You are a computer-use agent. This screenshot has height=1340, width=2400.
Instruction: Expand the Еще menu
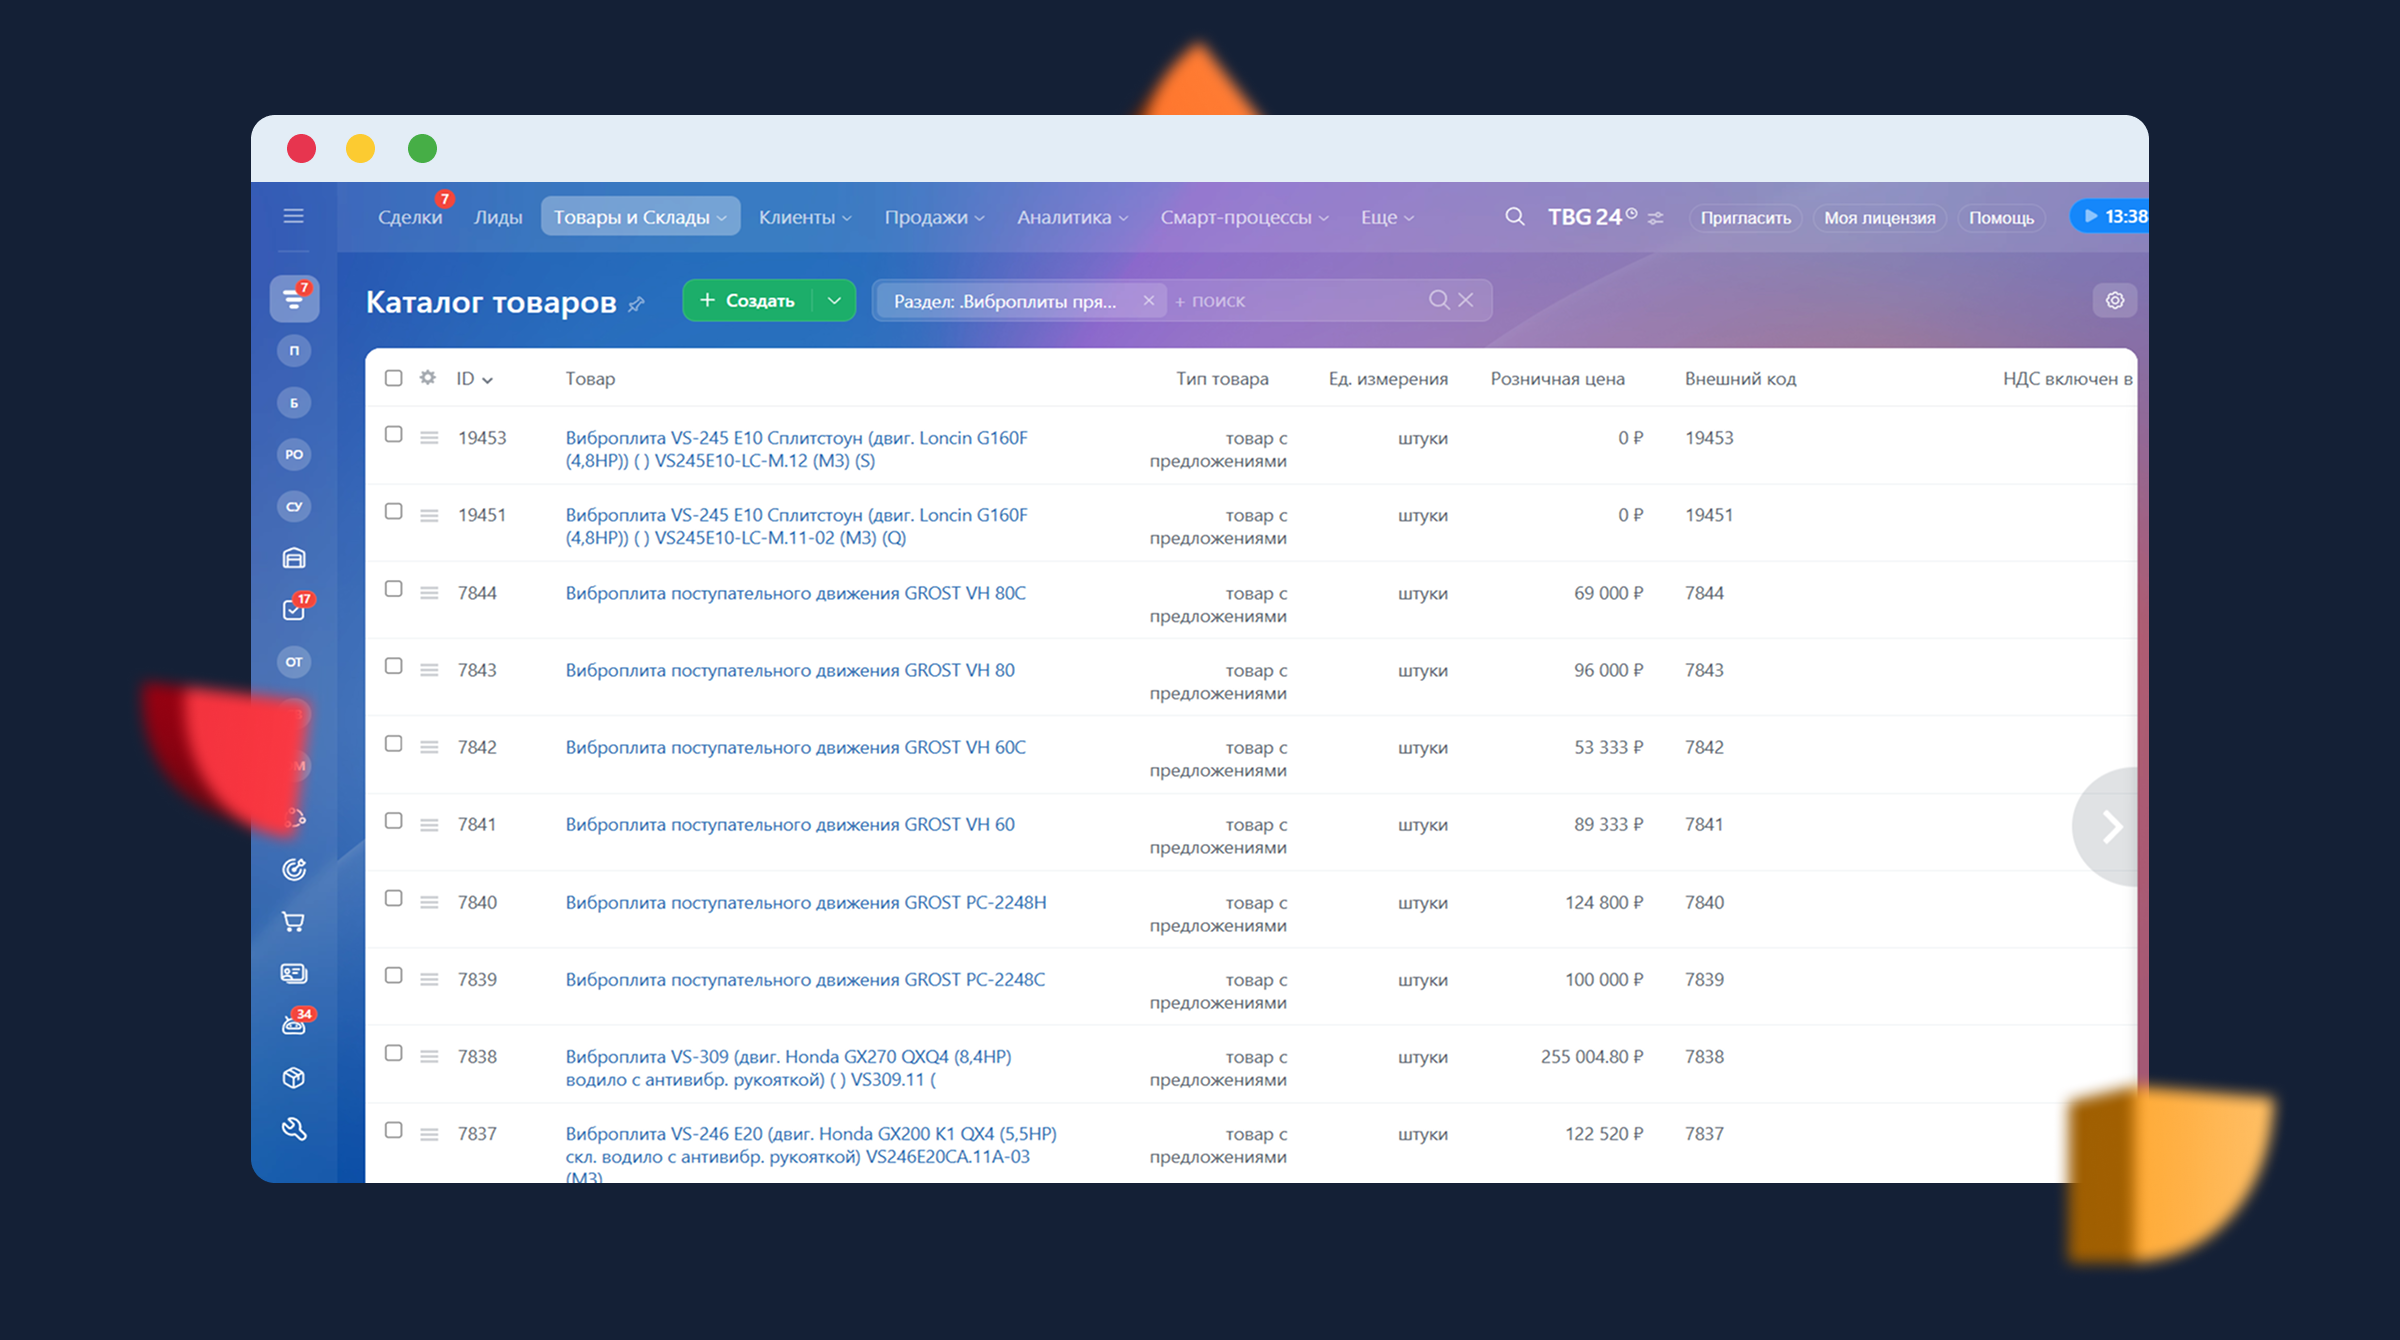[1386, 217]
